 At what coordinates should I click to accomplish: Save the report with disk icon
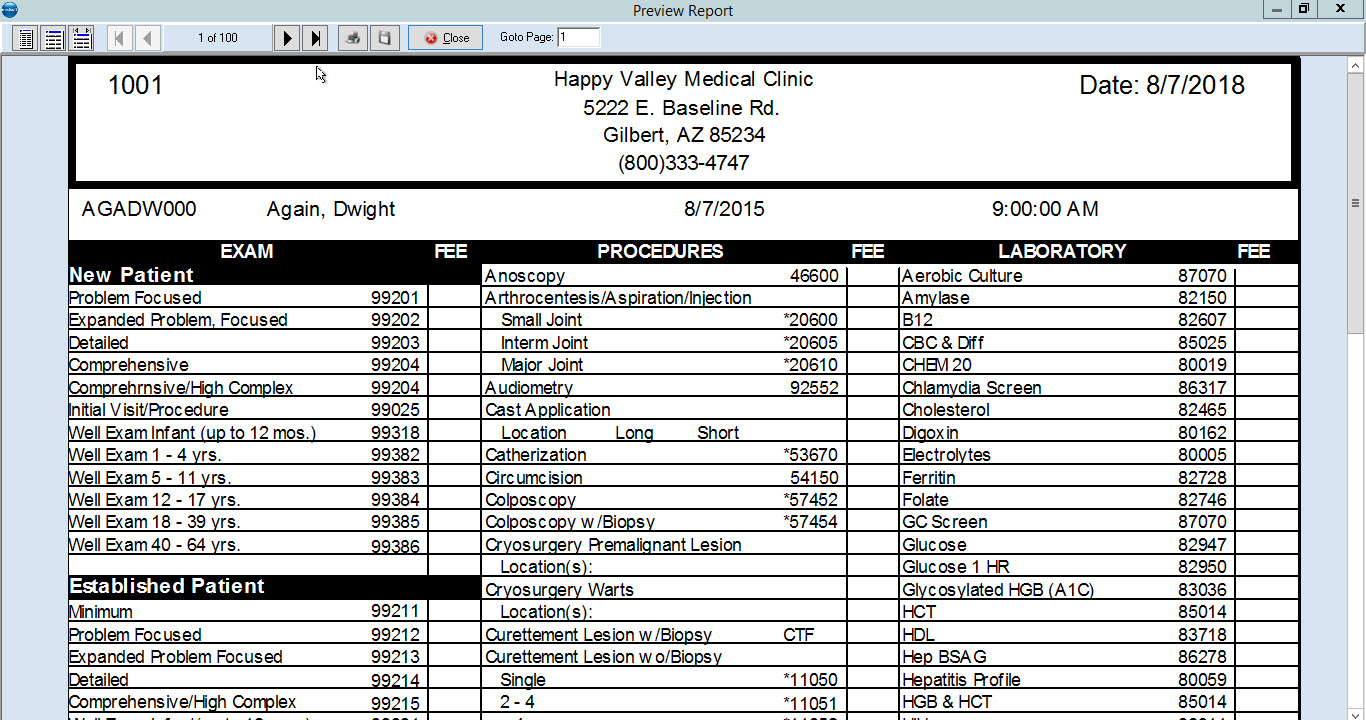[383, 38]
